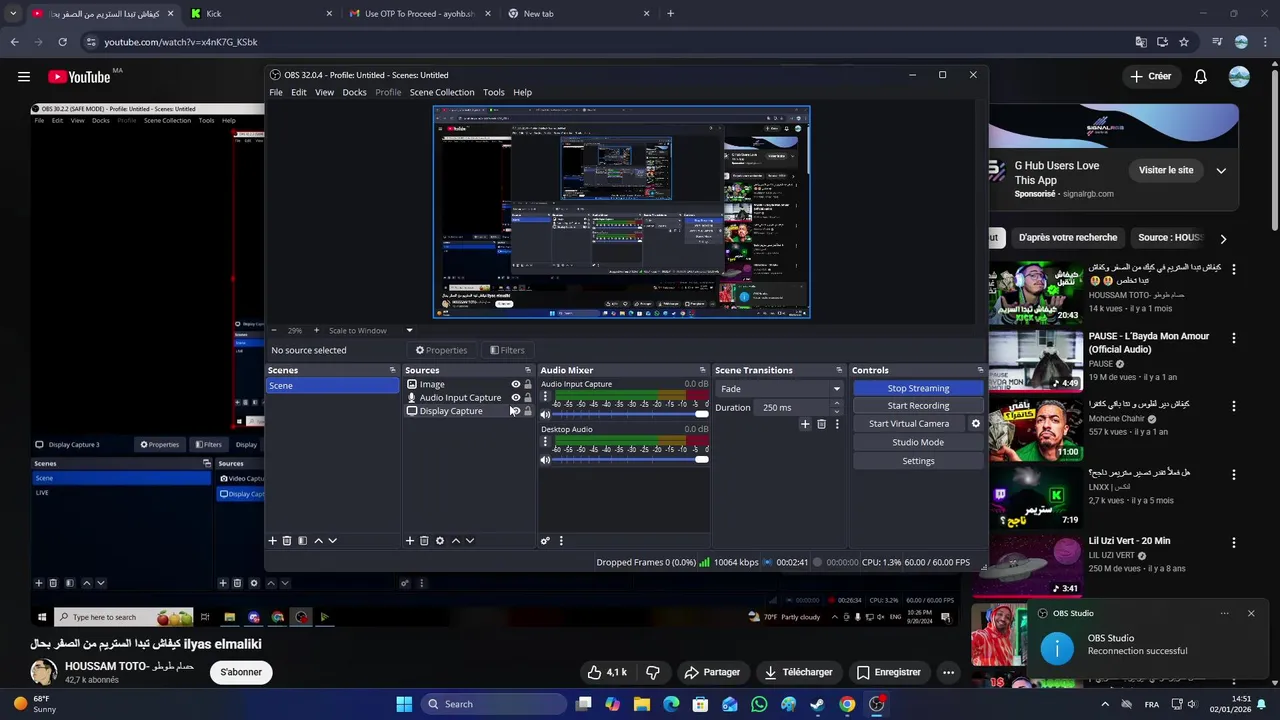1280x720 pixels.
Task: Open OBS notification three-dot options
Action: 1224,613
